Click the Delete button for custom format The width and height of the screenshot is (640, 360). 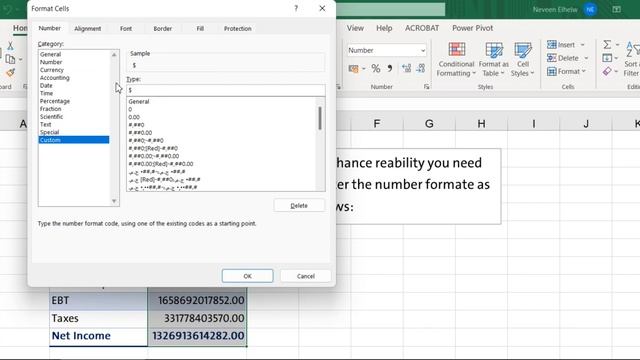[x=299, y=205]
